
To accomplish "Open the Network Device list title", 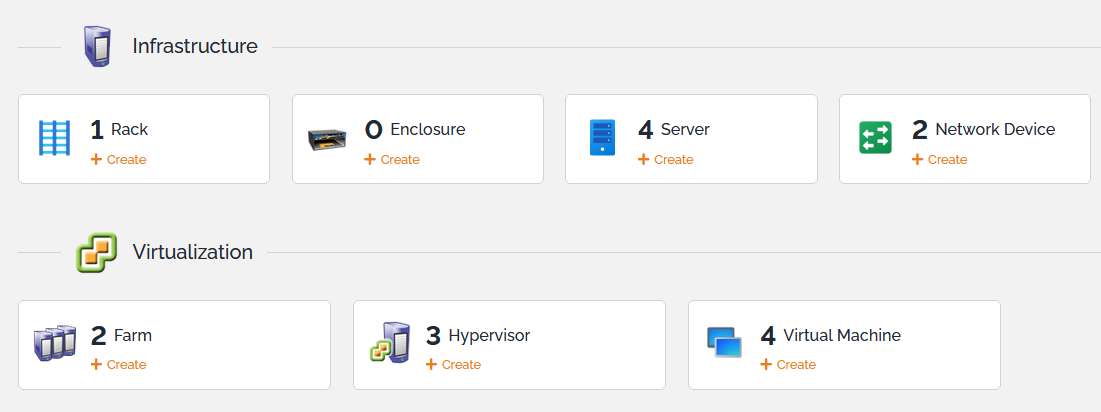I will tap(994, 129).
